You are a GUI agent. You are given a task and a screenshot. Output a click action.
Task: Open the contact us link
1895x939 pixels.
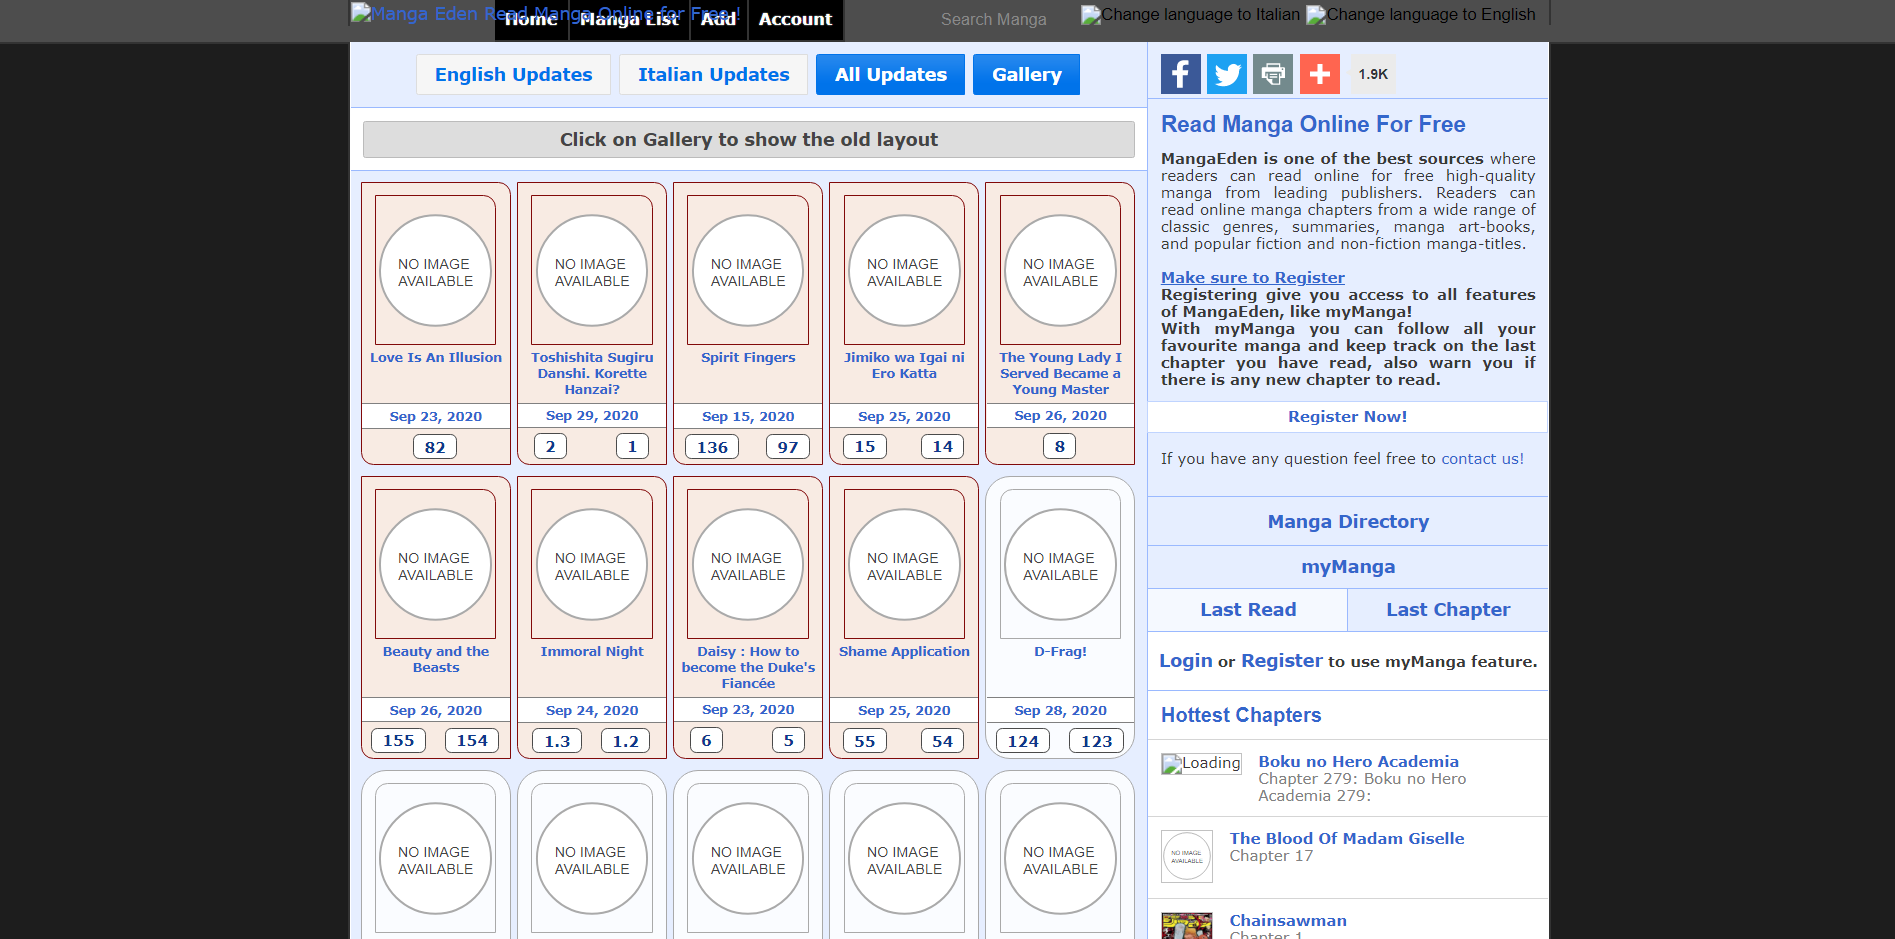pyautogui.click(x=1482, y=459)
